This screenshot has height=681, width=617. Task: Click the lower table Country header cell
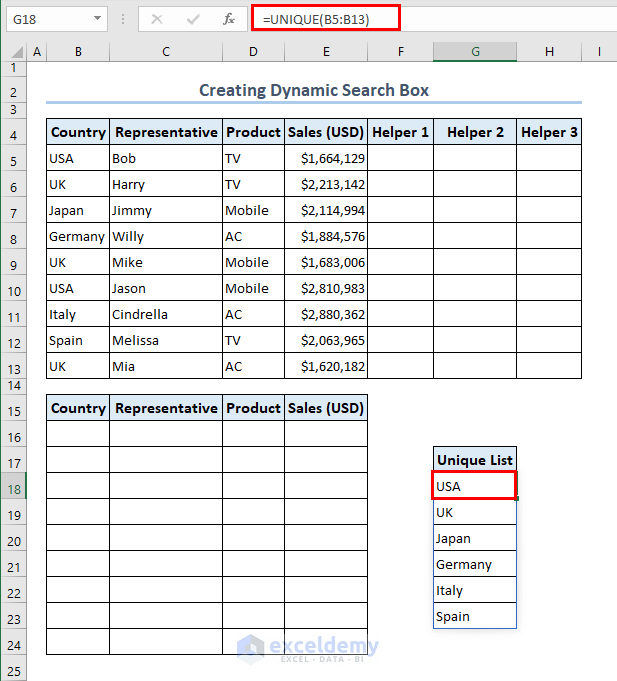point(78,408)
